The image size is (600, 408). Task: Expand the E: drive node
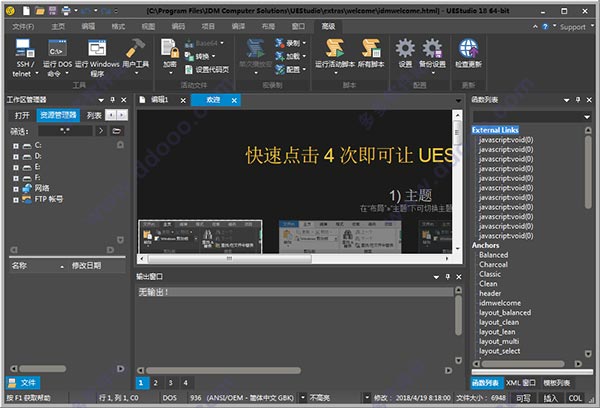(x=16, y=167)
